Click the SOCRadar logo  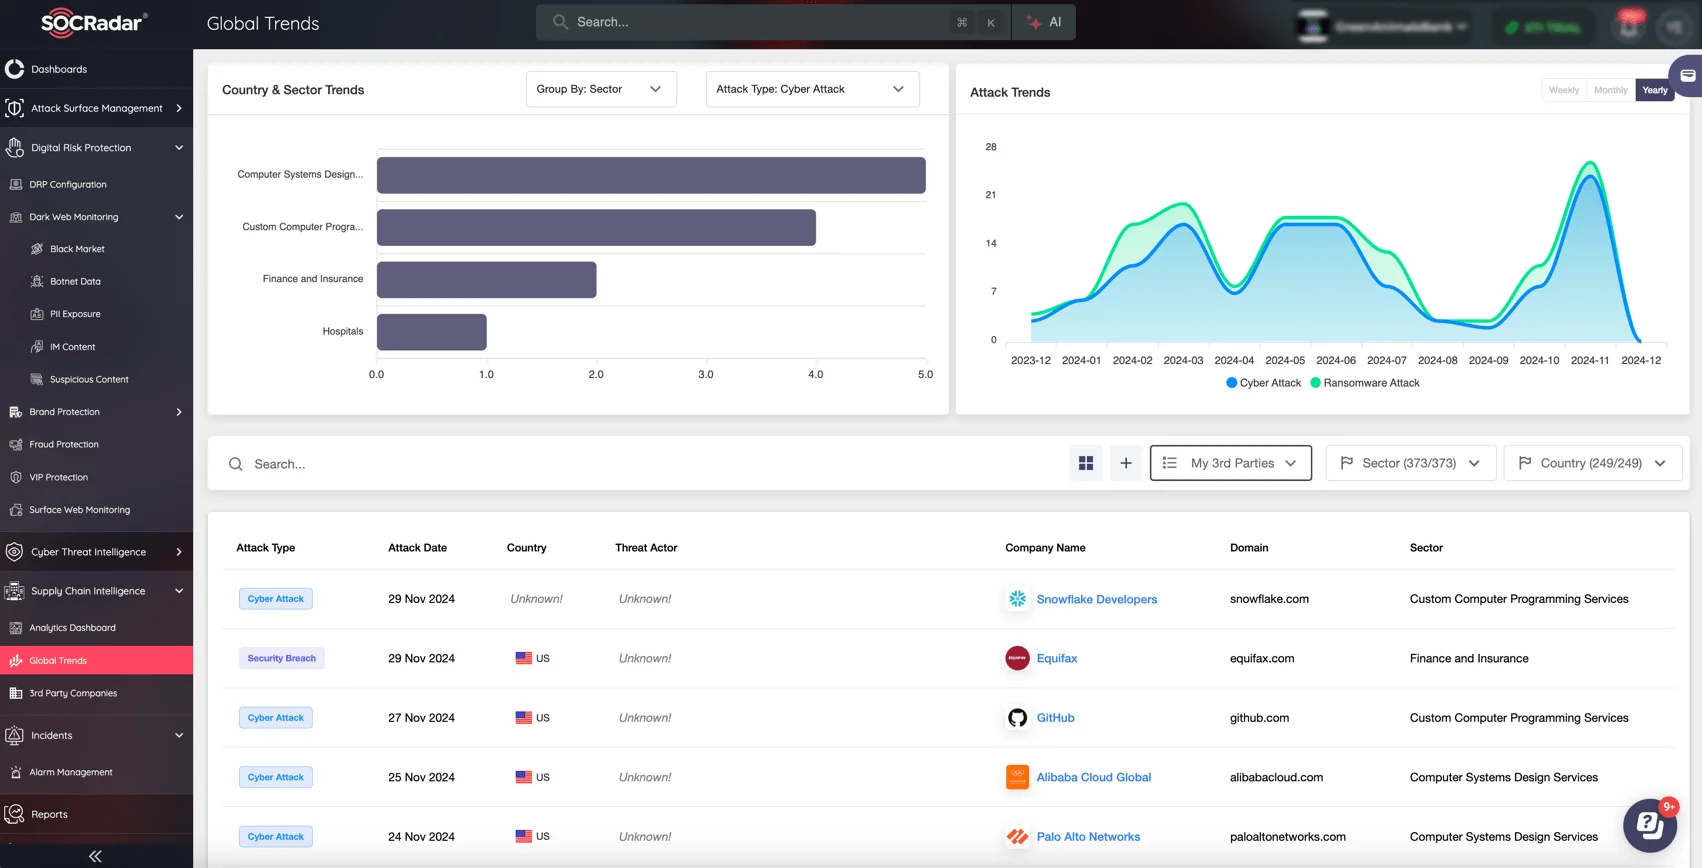(94, 22)
